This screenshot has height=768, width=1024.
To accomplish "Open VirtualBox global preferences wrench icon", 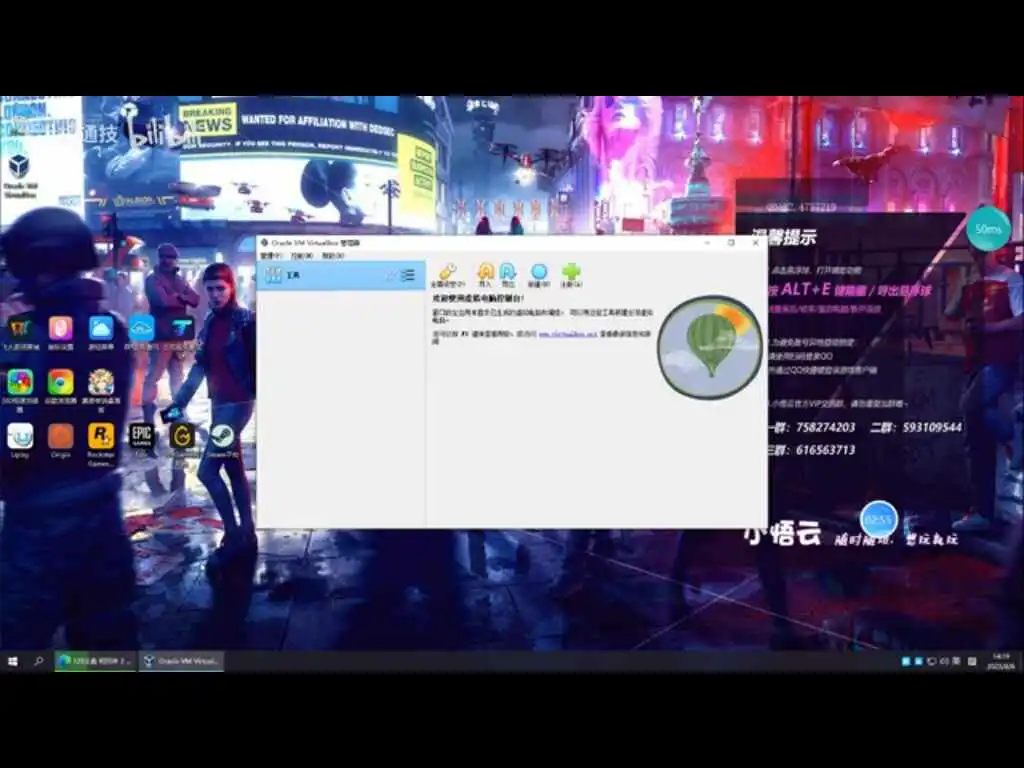I will (x=448, y=274).
